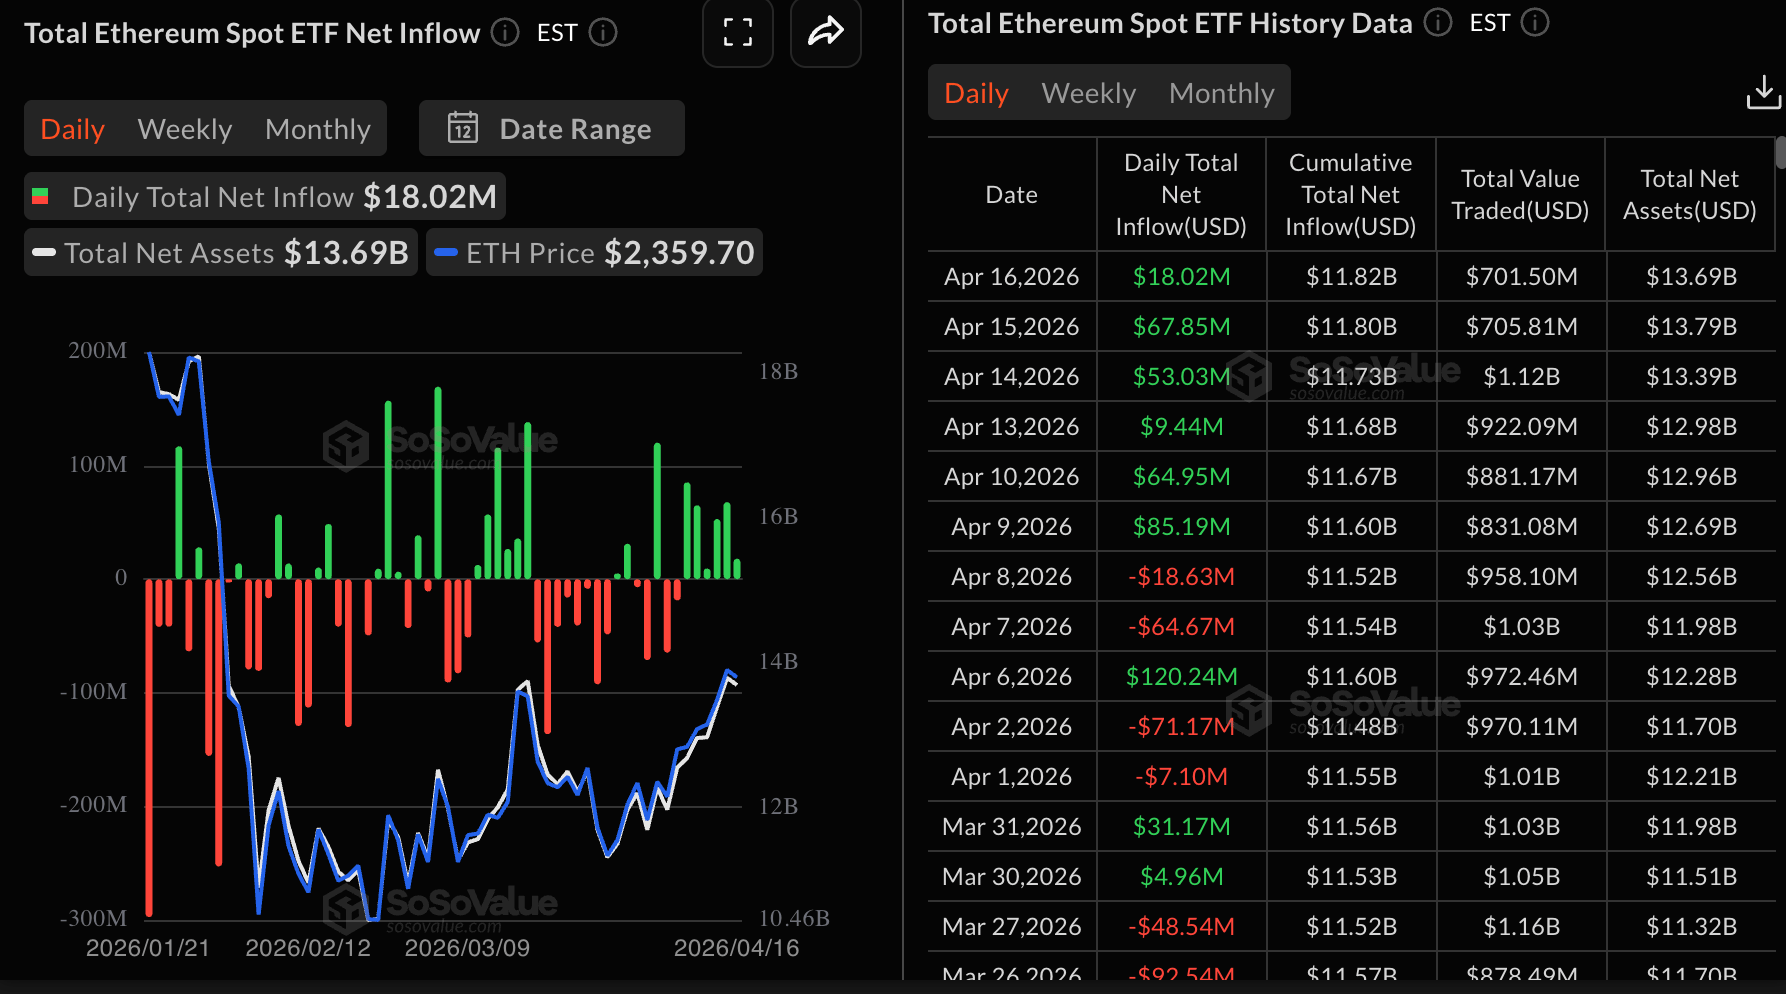The height and width of the screenshot is (994, 1786).
Task: Click the calendar icon in Date Range
Action: 462,129
